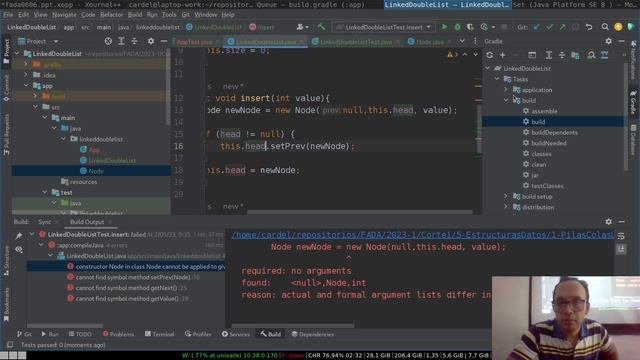The image size is (640, 360).
Task: Collapse All icon in Project panel header
Action: (x=134, y=41)
